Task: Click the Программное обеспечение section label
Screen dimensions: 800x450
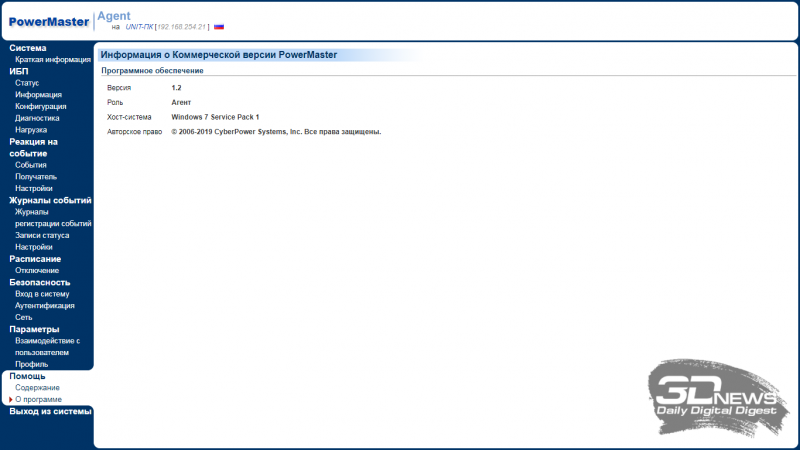Action: tap(152, 71)
